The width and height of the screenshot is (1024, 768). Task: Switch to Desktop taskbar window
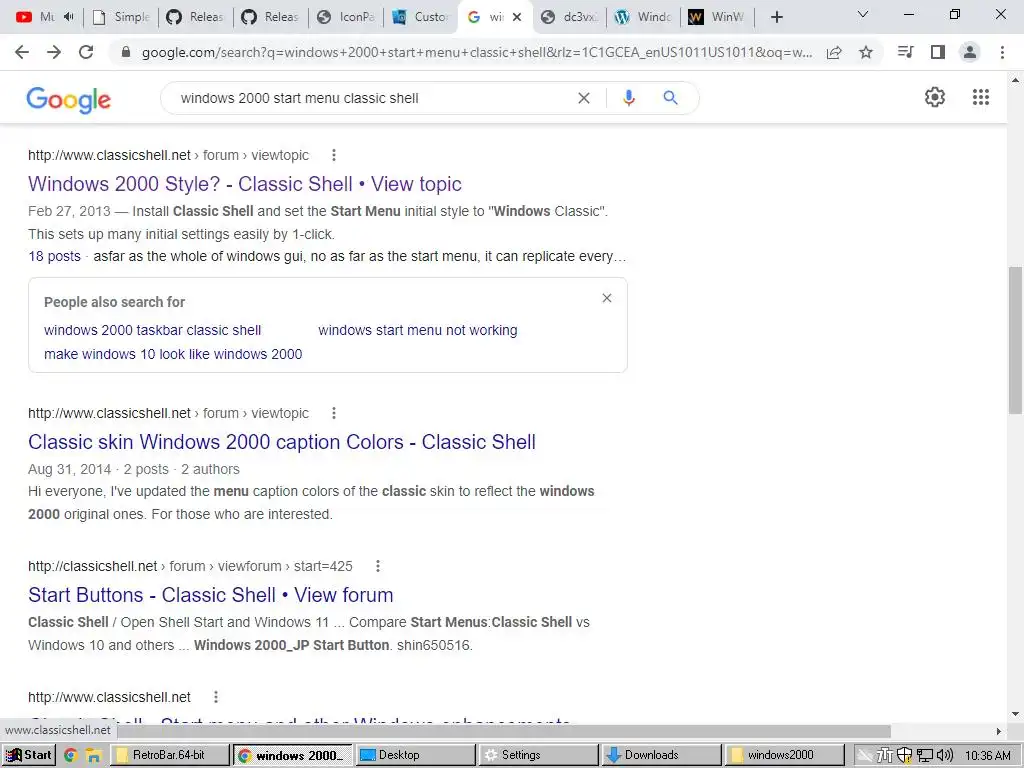pos(415,755)
